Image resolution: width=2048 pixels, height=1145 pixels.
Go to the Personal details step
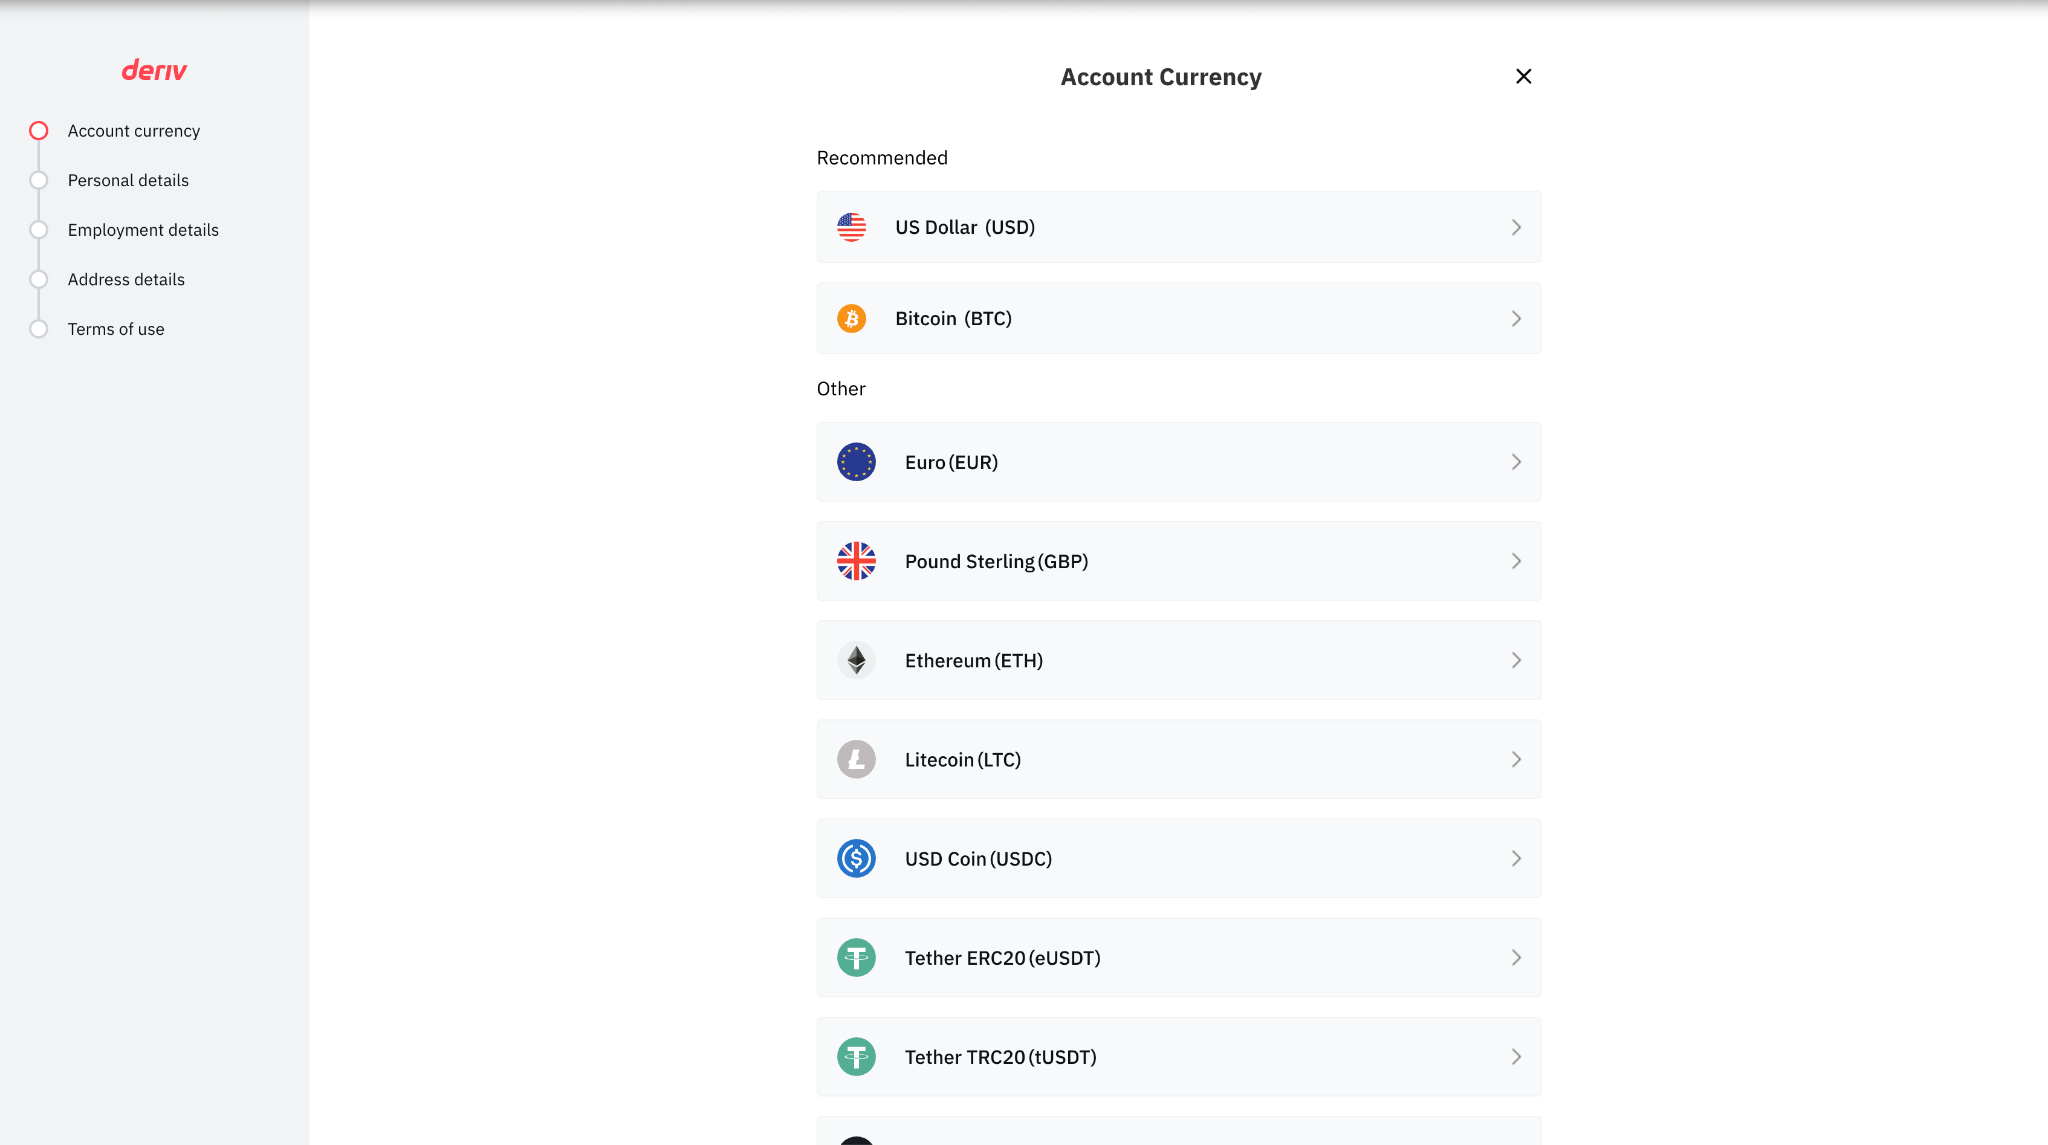point(128,180)
